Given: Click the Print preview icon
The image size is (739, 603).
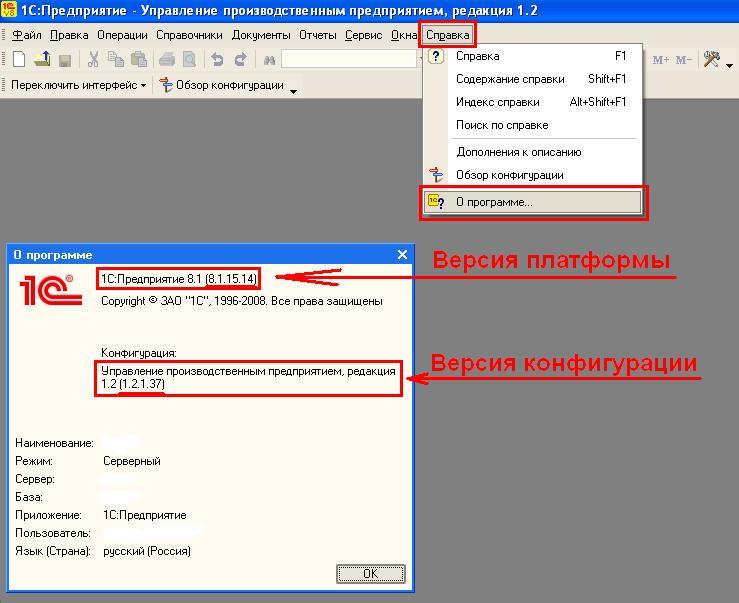Looking at the screenshot, I should point(189,59).
